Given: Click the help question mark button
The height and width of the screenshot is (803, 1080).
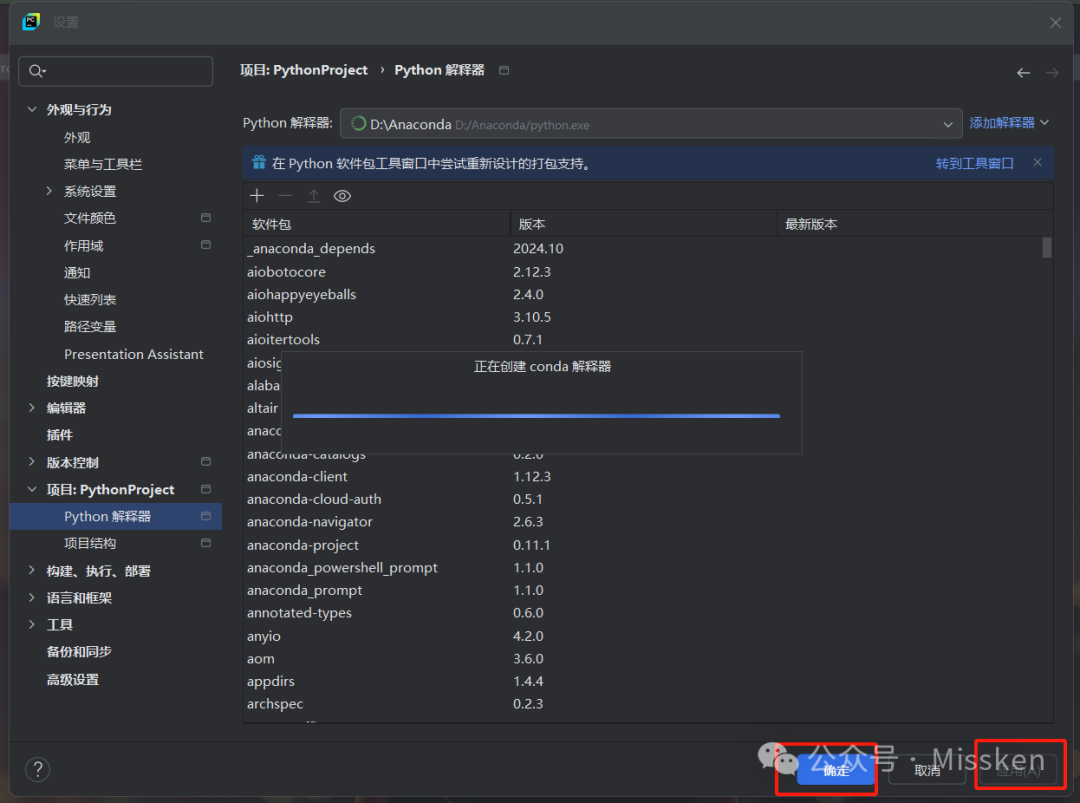Looking at the screenshot, I should click(x=38, y=769).
